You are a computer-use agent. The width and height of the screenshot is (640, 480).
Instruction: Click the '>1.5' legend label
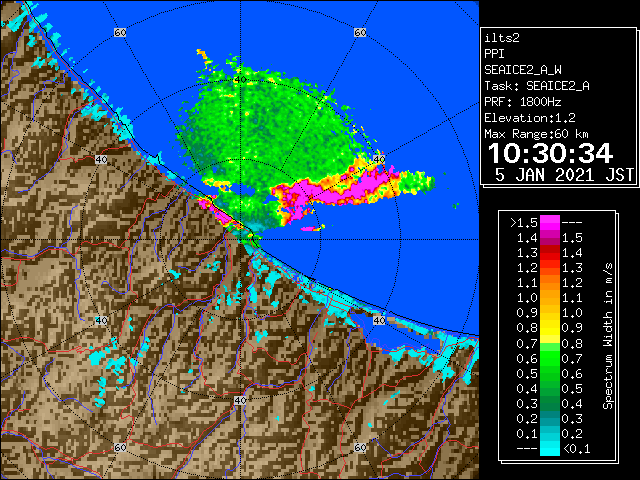click(x=524, y=223)
